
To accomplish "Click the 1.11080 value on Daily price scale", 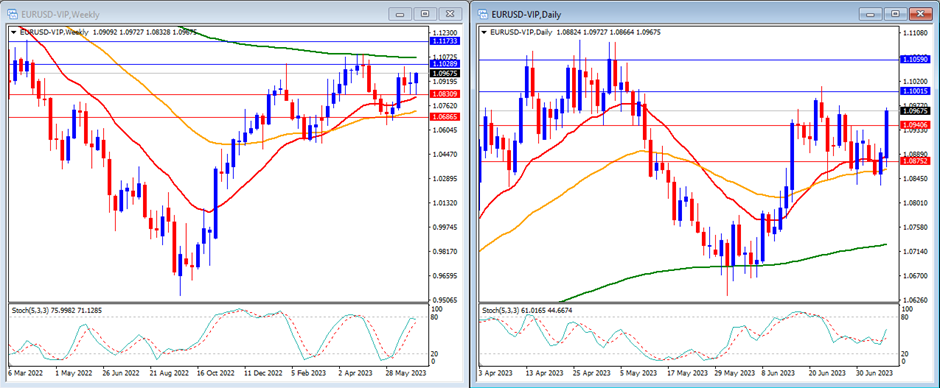I will point(915,35).
